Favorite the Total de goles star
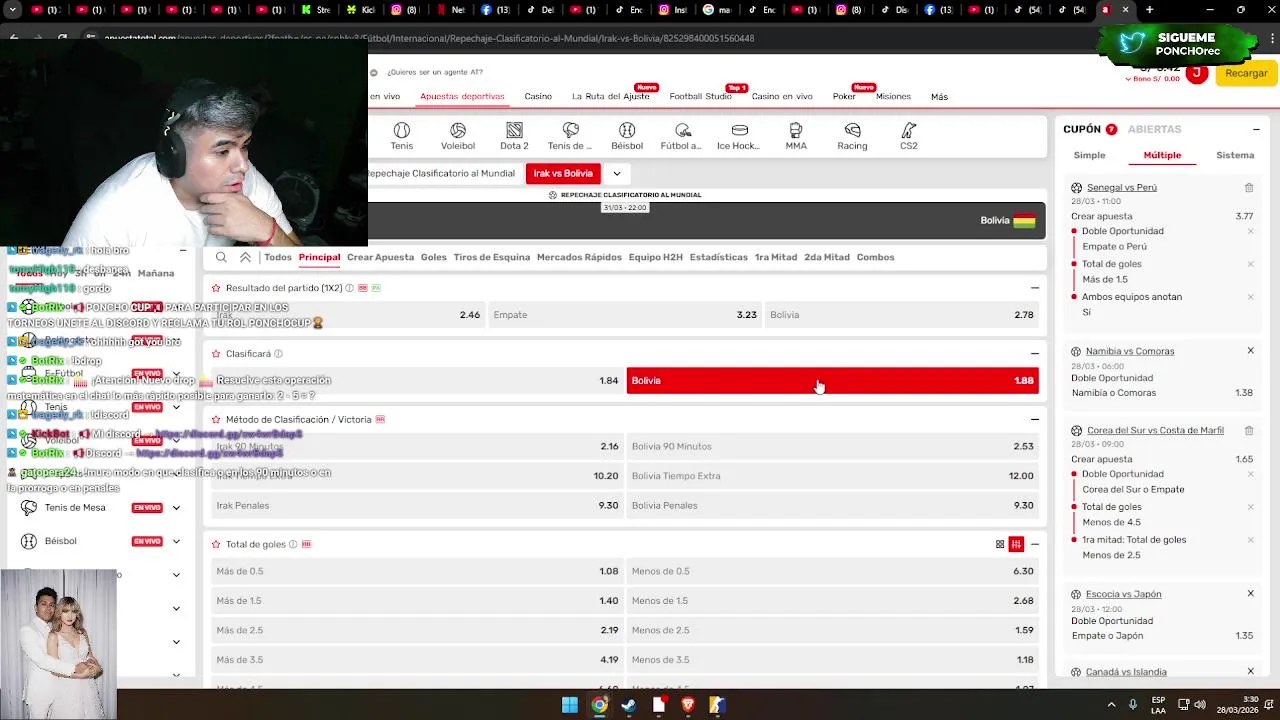Viewport: 1280px width, 720px height. point(216,544)
